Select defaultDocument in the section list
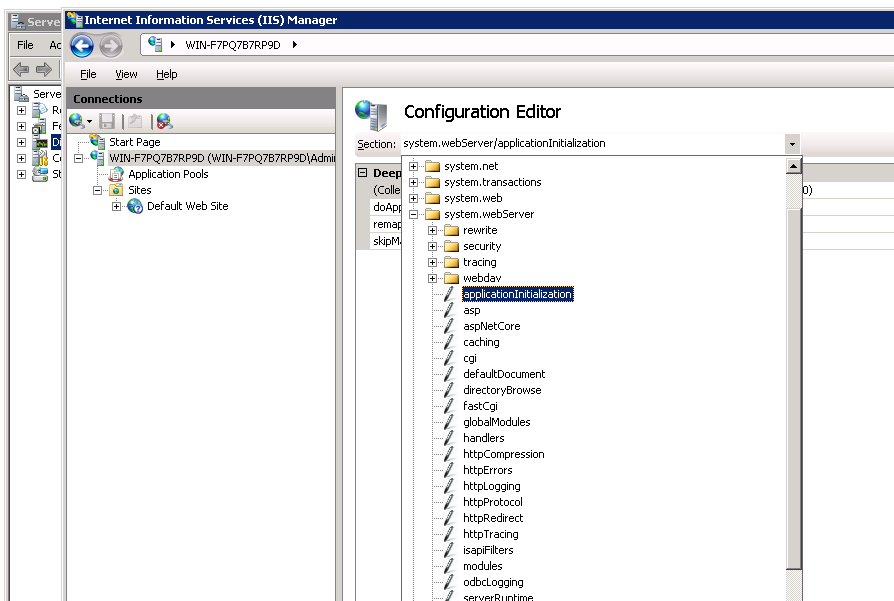The width and height of the screenshot is (894, 601). pyautogui.click(x=503, y=373)
